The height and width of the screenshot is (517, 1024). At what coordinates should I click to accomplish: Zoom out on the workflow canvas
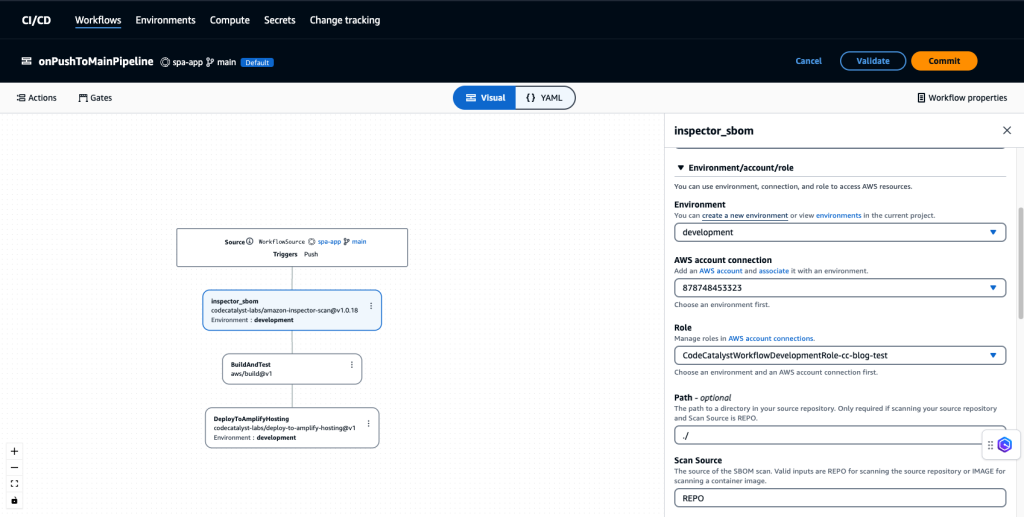click(14, 467)
